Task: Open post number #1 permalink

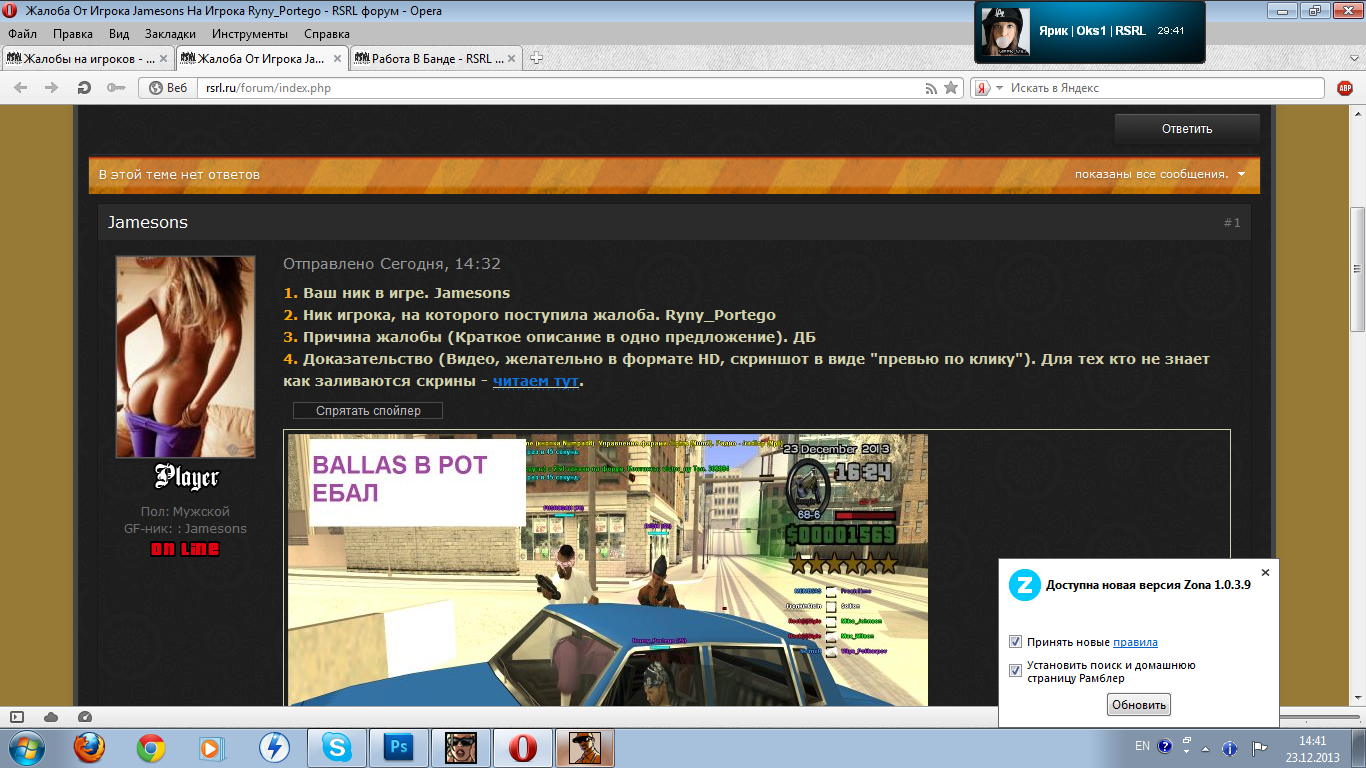Action: tap(1232, 223)
